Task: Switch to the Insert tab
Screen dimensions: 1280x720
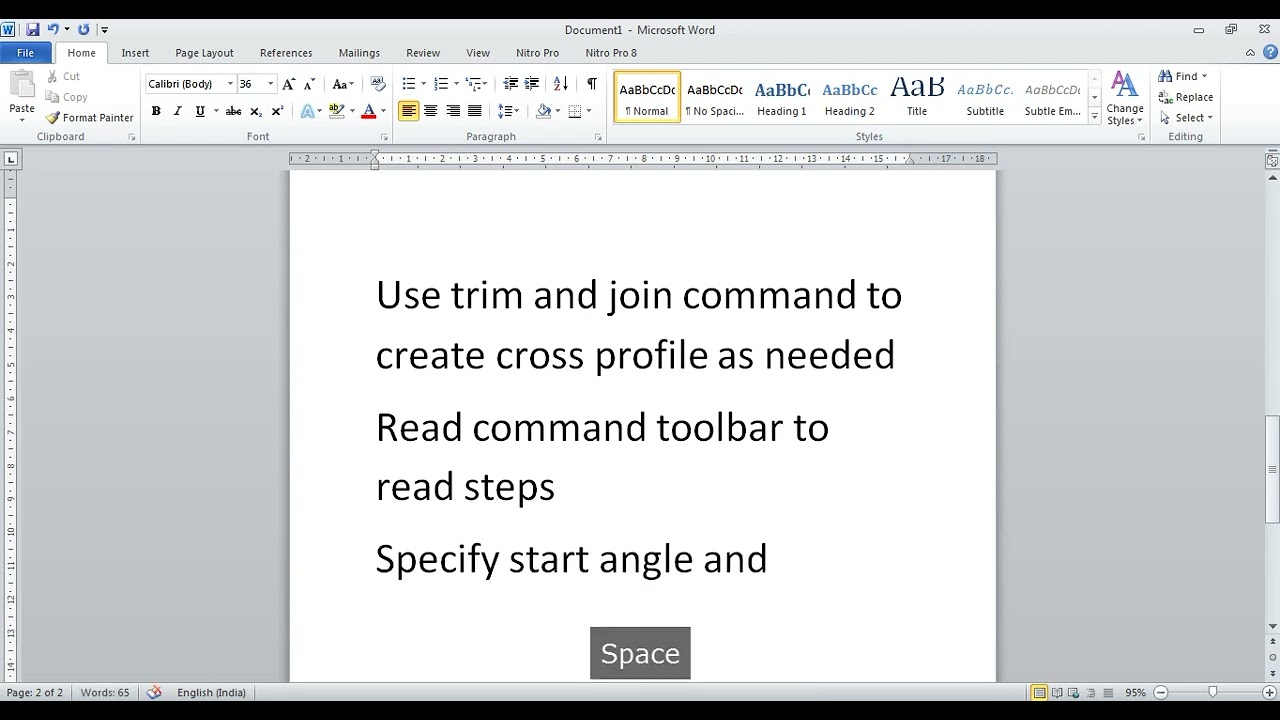Action: pos(135,53)
